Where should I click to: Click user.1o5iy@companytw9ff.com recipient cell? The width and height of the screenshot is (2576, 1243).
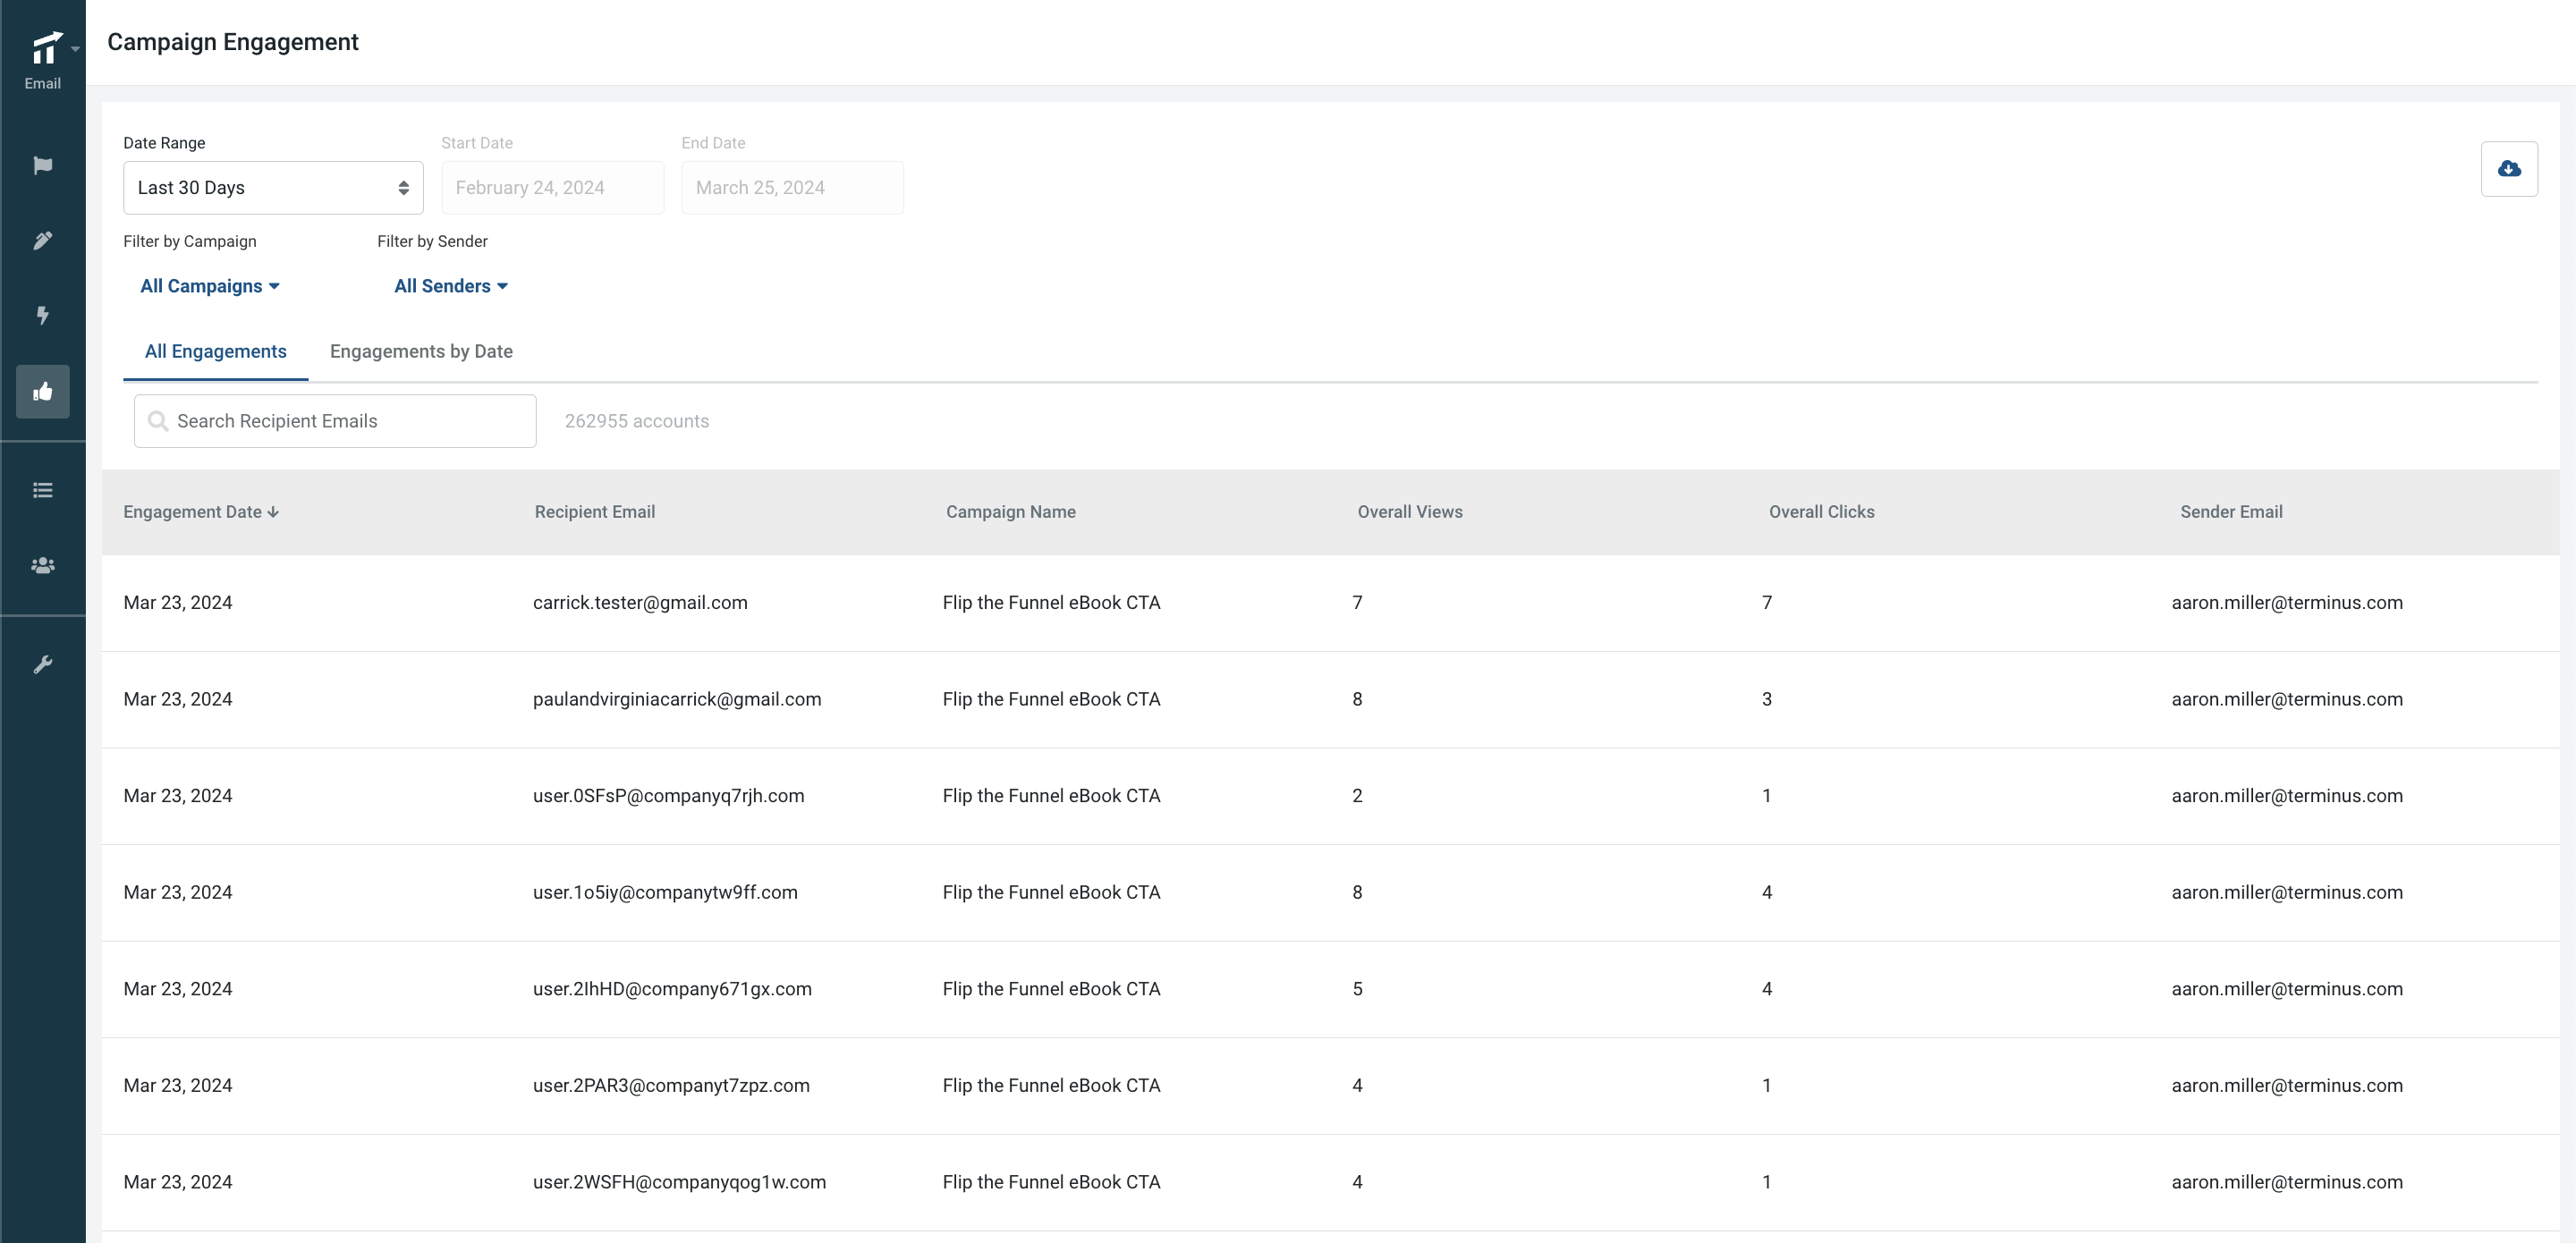coord(665,892)
